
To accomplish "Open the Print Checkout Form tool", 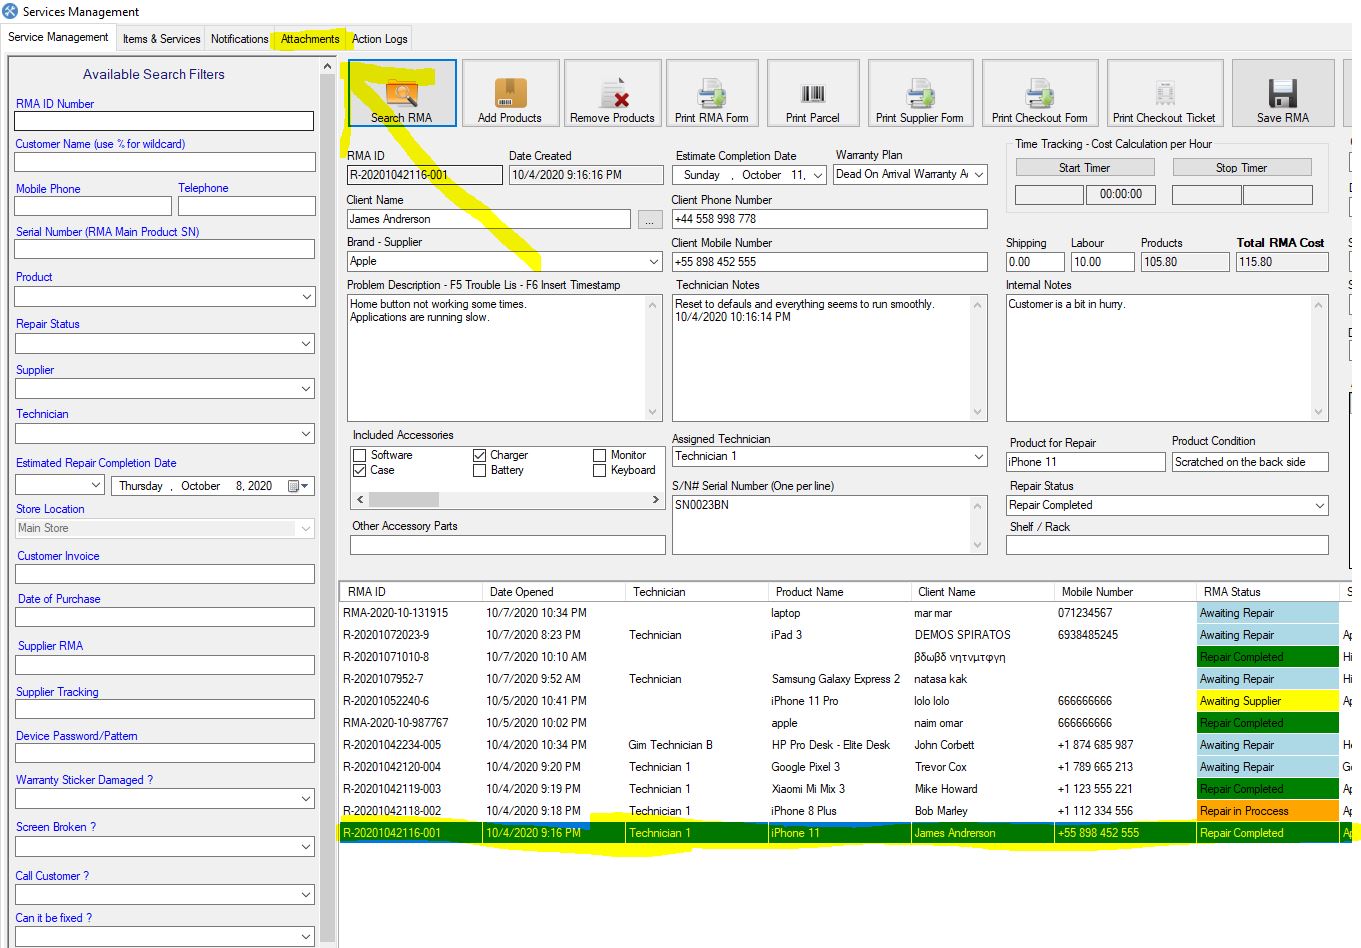I will pyautogui.click(x=1040, y=92).
